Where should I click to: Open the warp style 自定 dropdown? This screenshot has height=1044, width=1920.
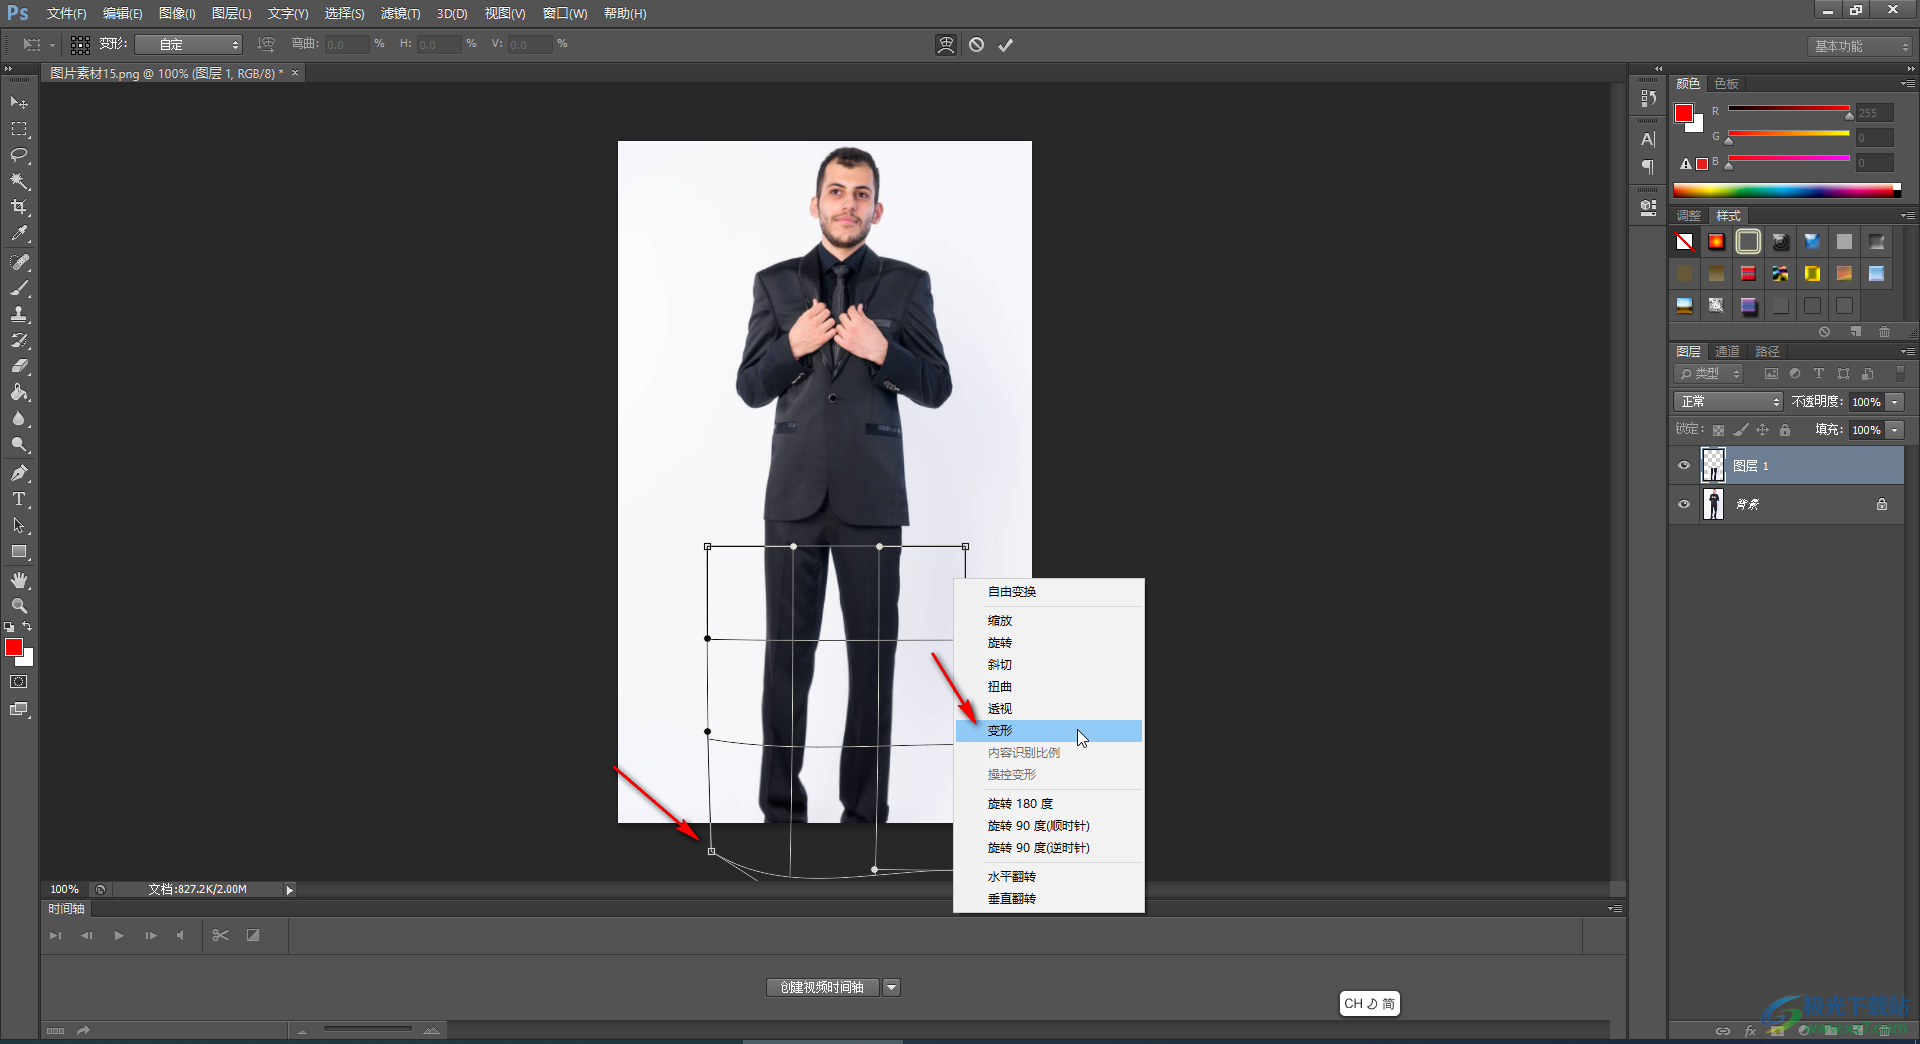click(188, 45)
